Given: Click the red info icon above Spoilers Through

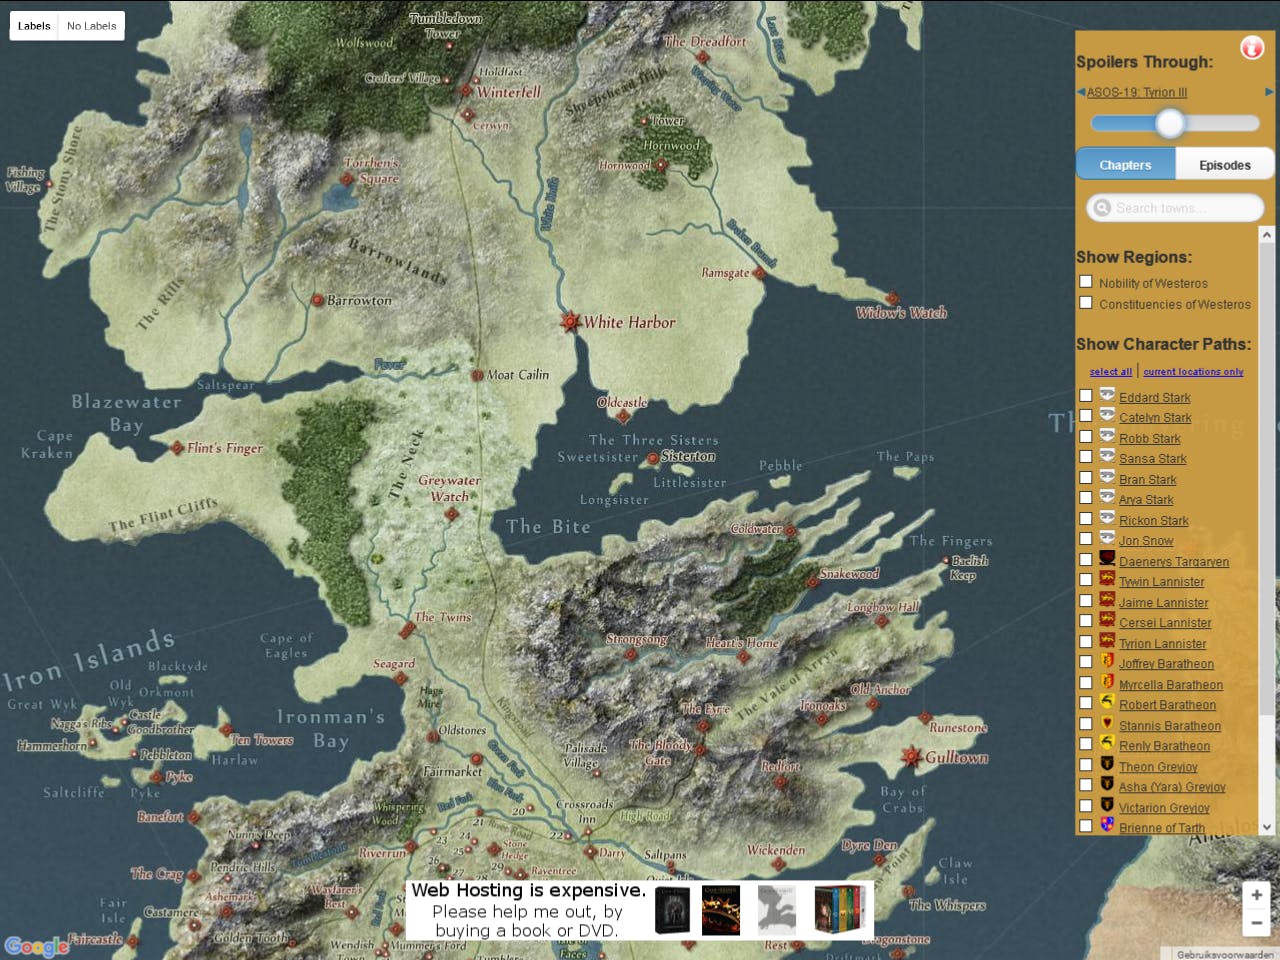Looking at the screenshot, I should click(1252, 47).
